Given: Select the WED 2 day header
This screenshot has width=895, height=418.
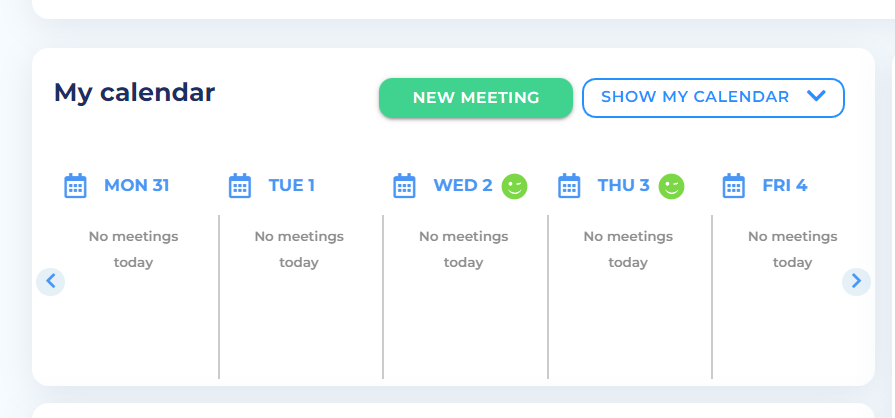Looking at the screenshot, I should click(x=463, y=186).
